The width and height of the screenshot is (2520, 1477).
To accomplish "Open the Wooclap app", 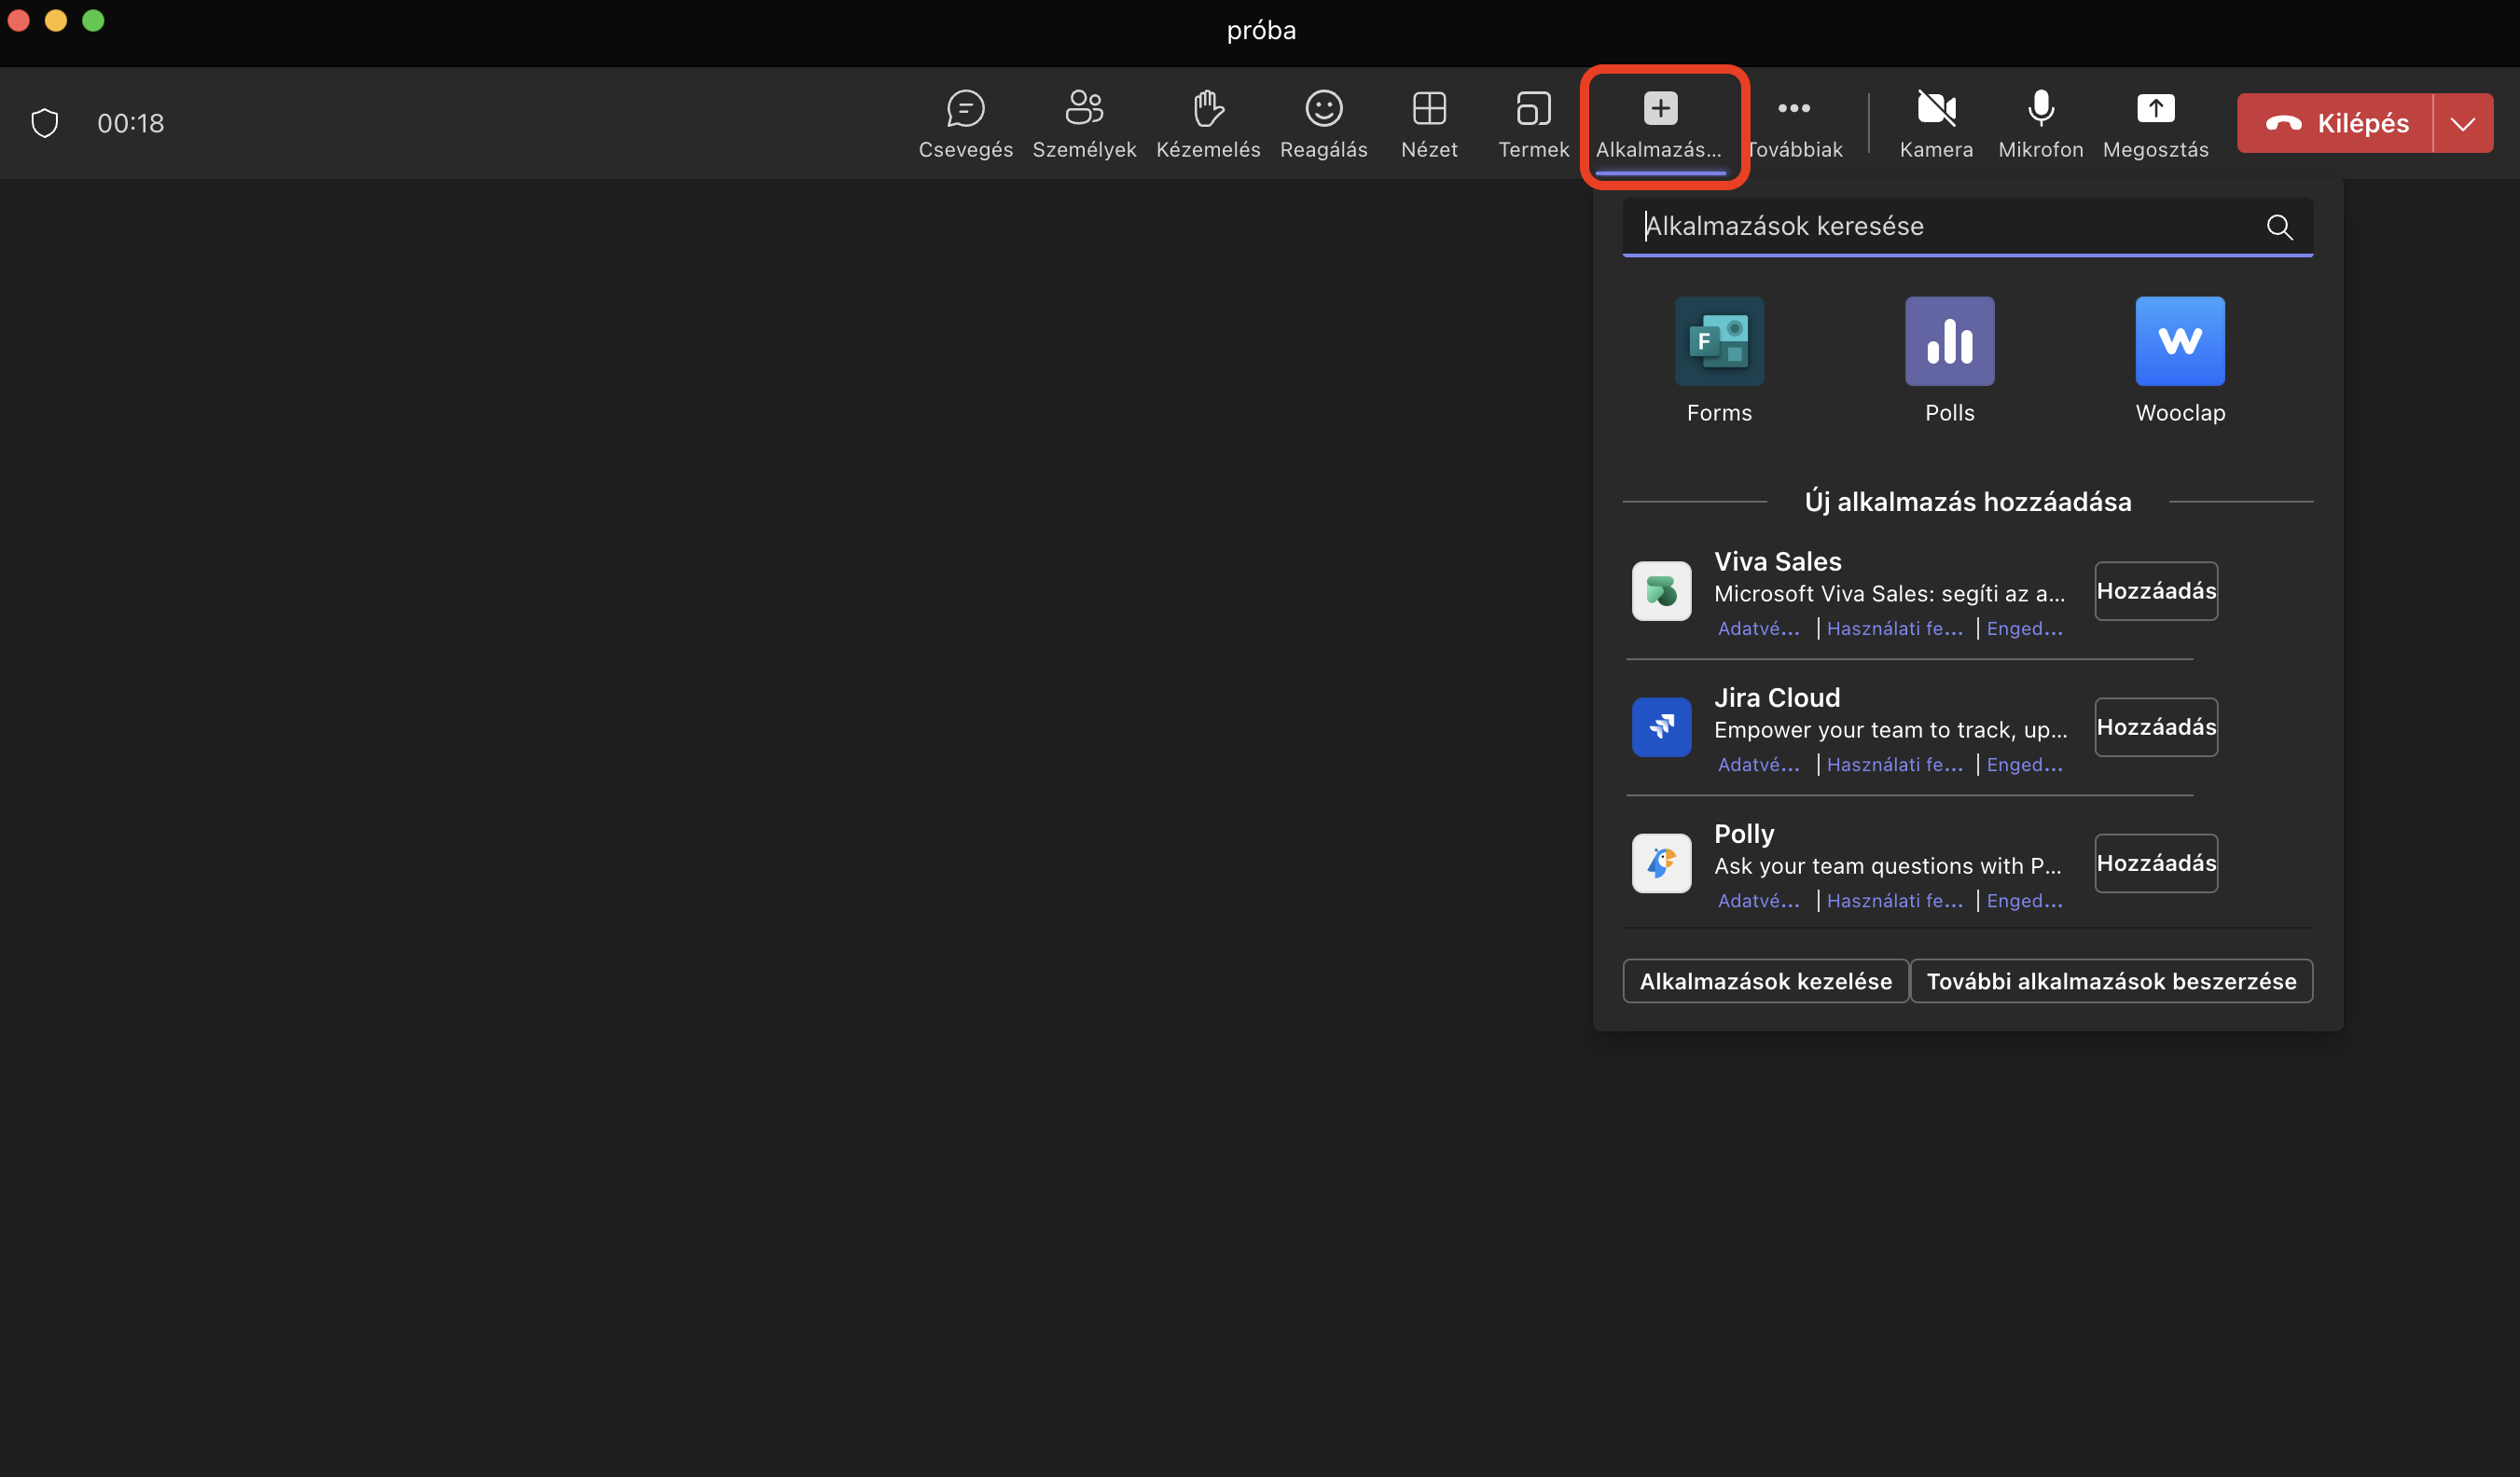I will (x=2180, y=360).
